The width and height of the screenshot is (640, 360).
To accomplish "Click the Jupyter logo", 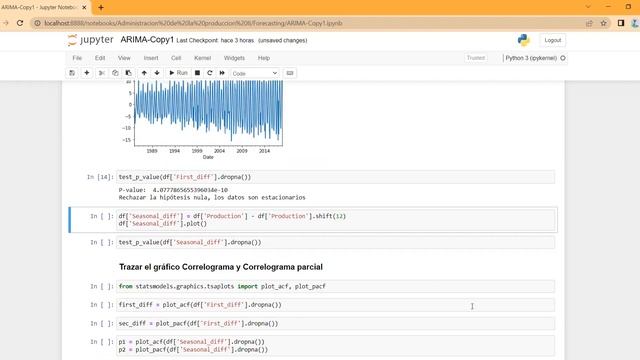I will 91,40.
